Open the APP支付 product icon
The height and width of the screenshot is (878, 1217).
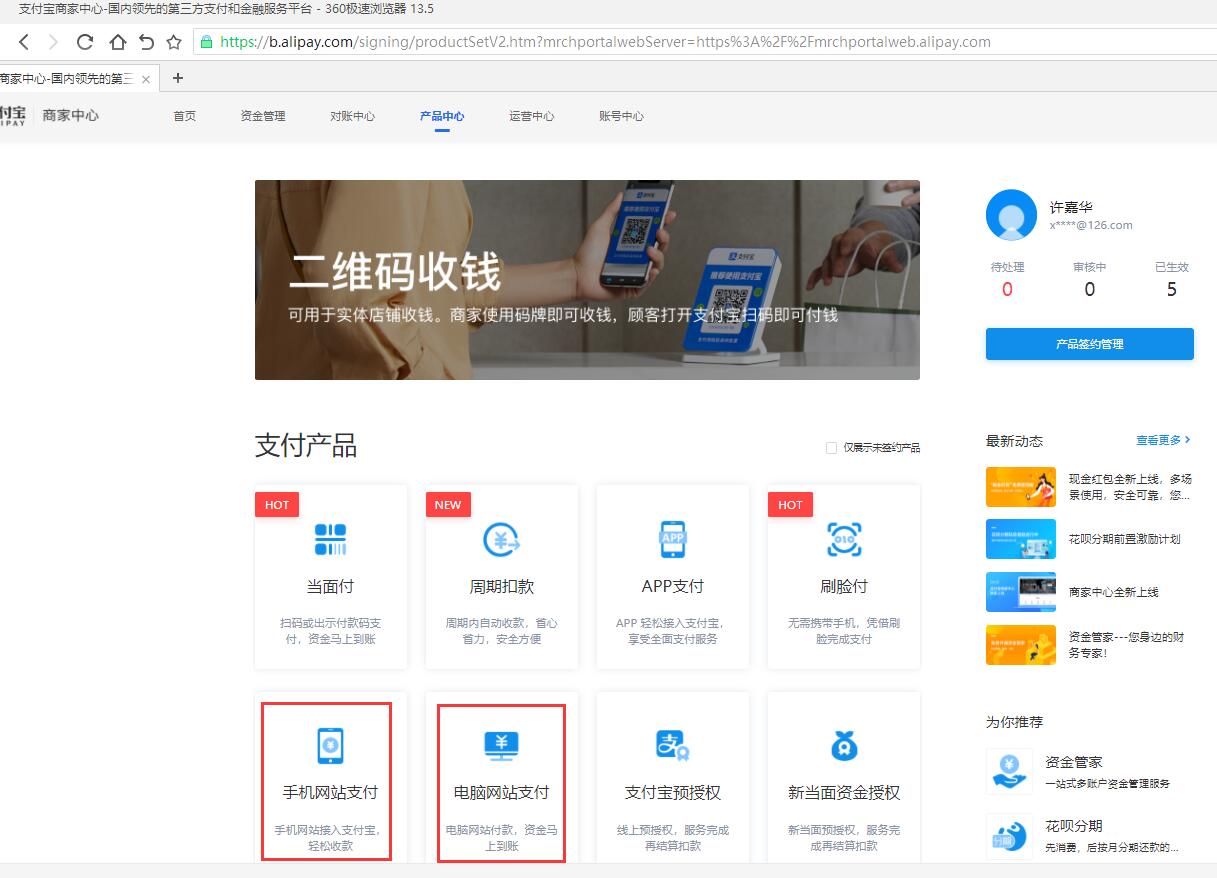pos(673,539)
